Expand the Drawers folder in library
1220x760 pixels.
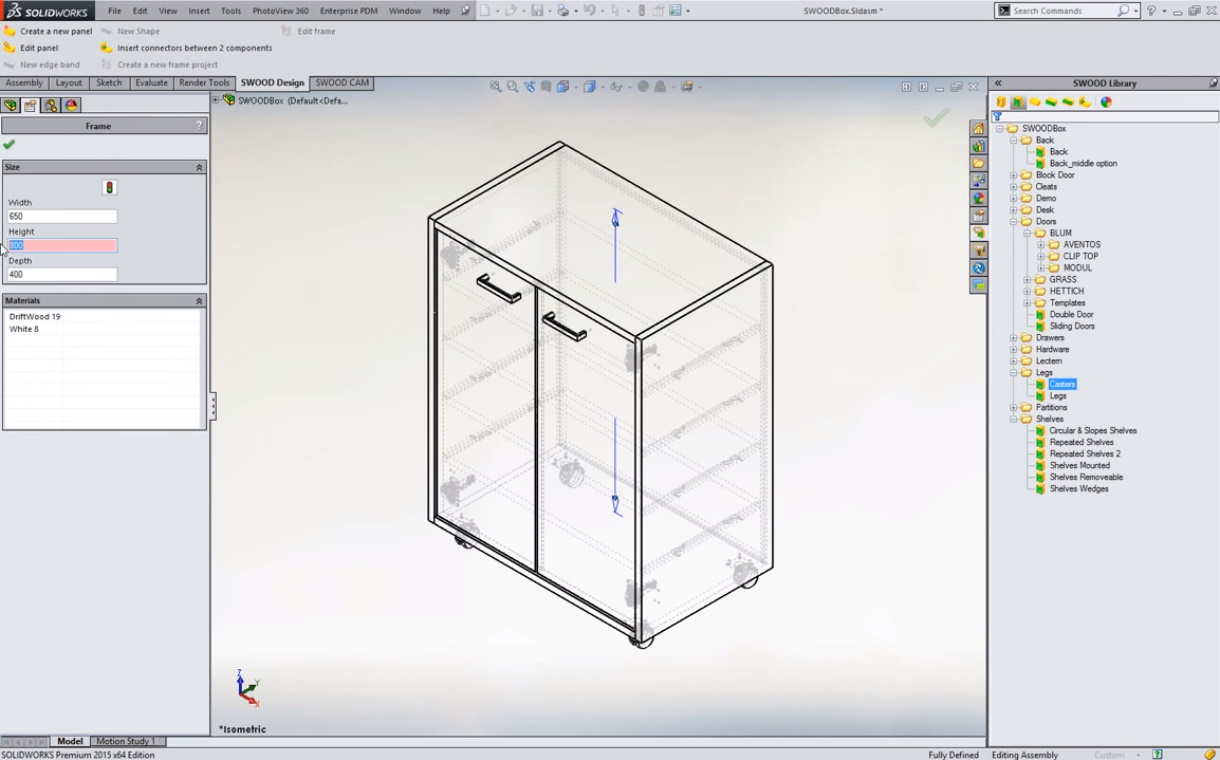(x=1013, y=338)
